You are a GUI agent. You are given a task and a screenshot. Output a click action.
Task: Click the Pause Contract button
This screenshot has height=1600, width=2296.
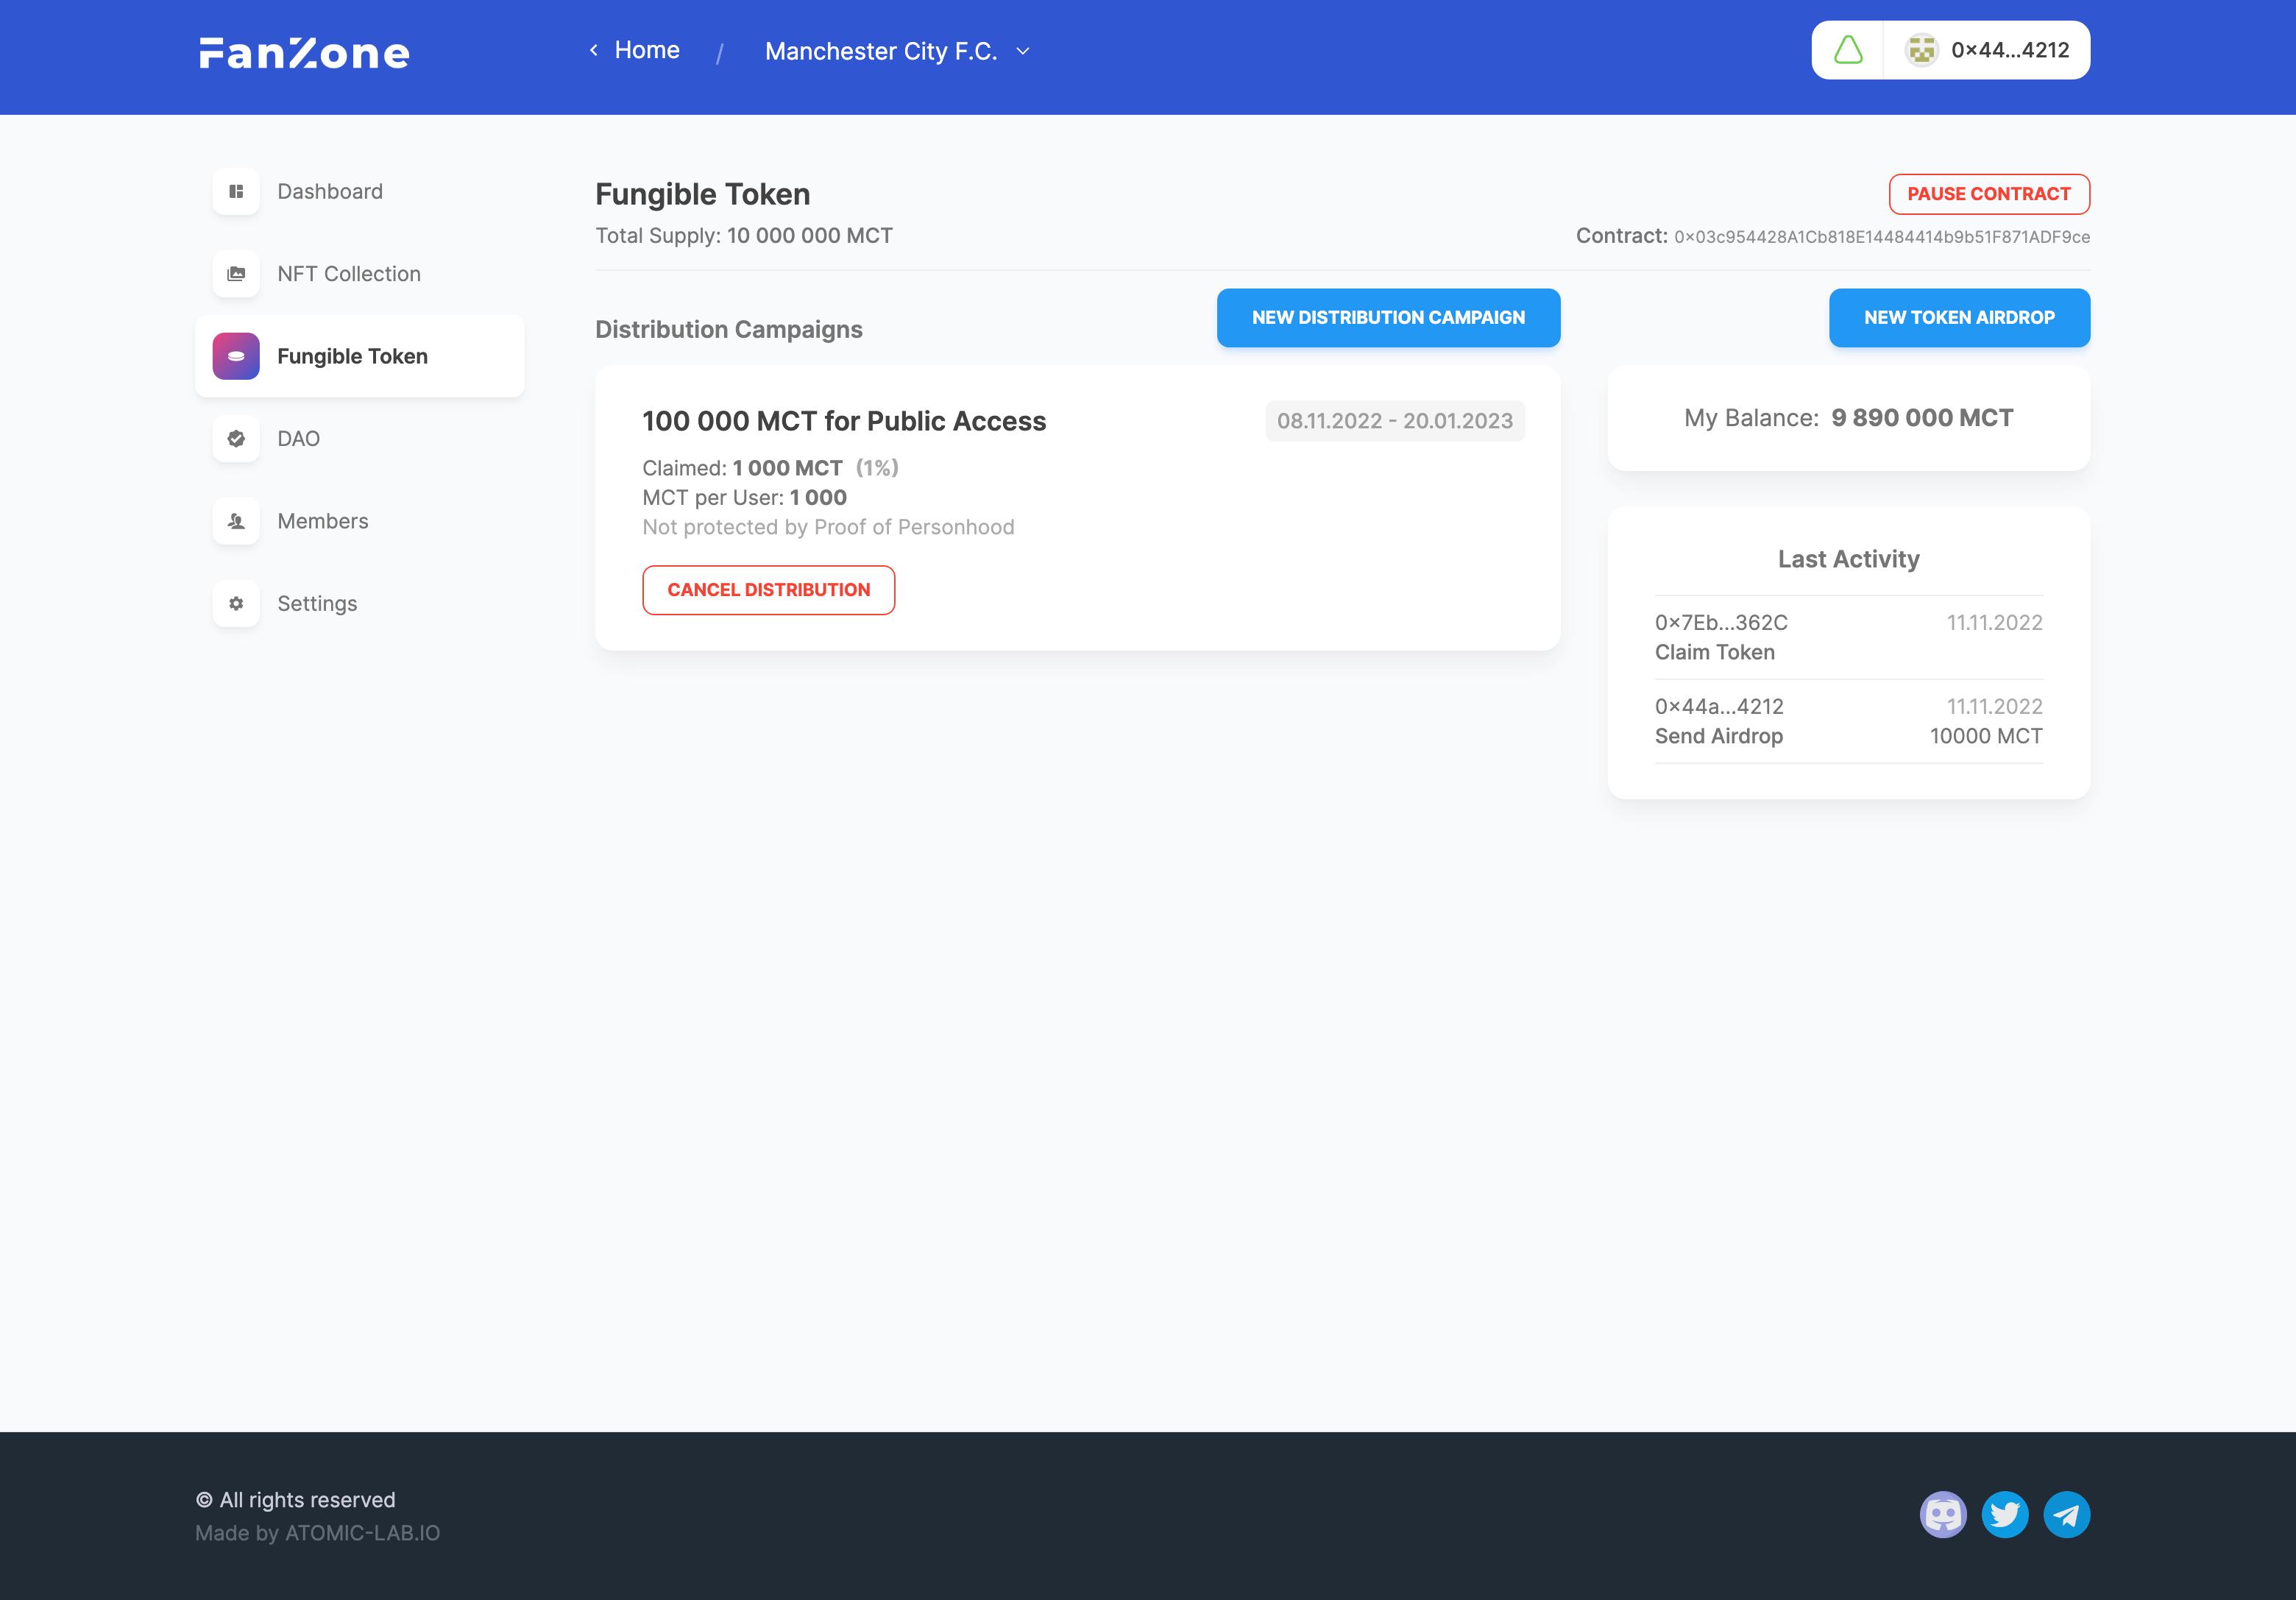pos(1989,194)
